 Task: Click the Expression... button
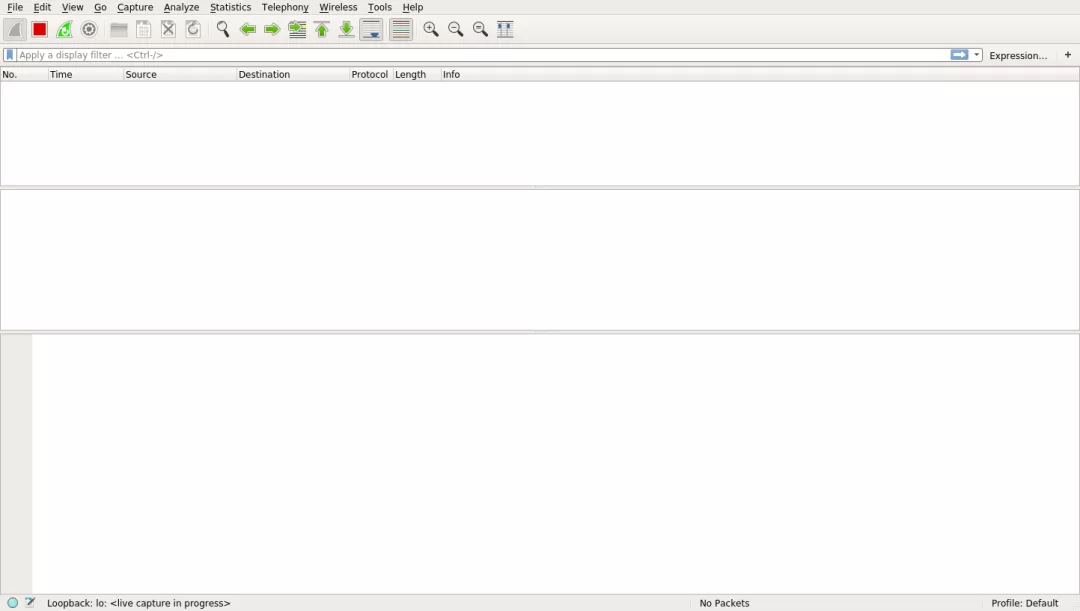pyautogui.click(x=1017, y=55)
